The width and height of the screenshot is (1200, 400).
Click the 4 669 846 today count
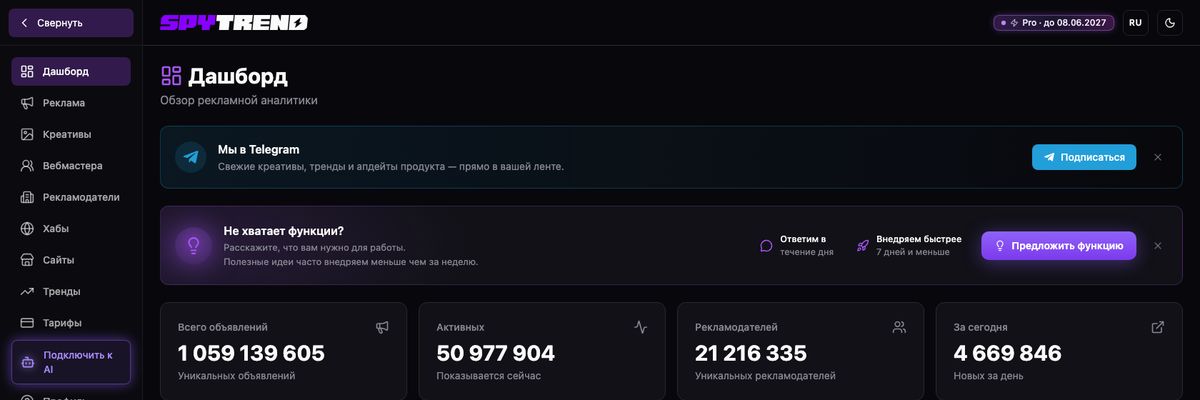[x=1008, y=353]
